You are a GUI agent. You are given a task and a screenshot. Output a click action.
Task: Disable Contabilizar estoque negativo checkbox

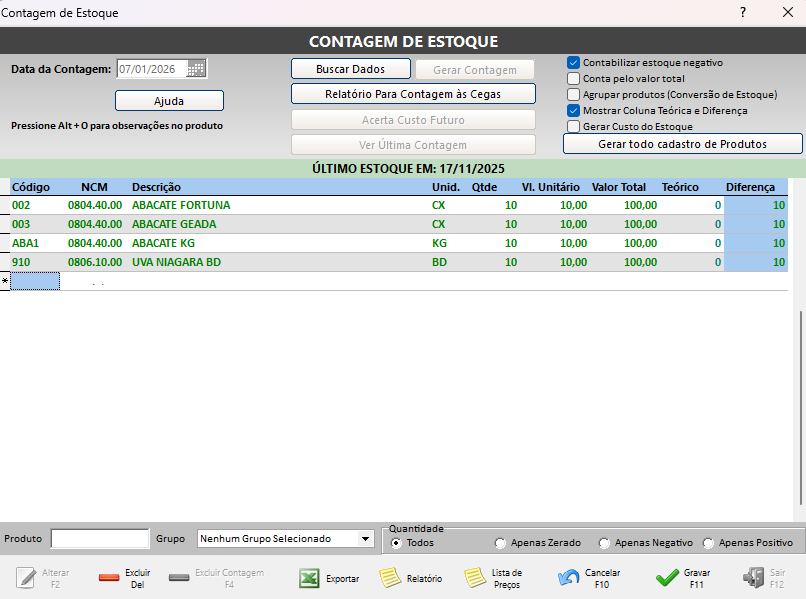[x=574, y=62]
